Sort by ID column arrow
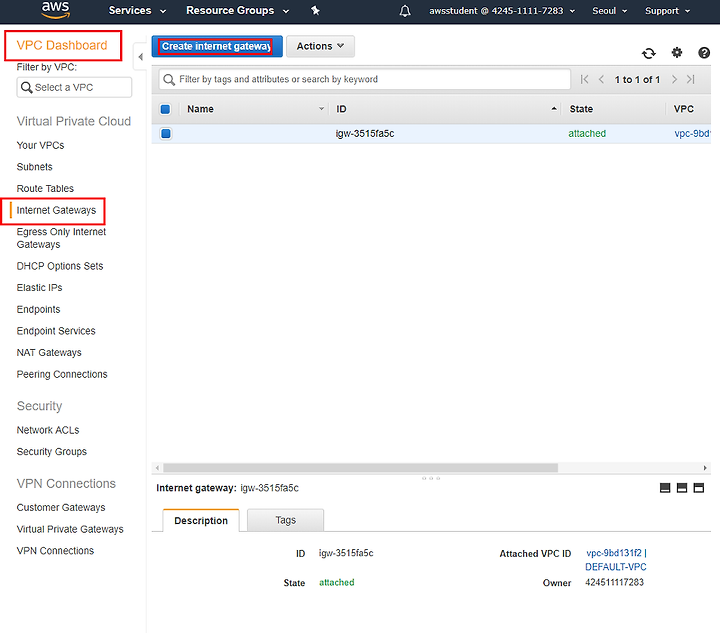The image size is (720, 633). (x=554, y=109)
